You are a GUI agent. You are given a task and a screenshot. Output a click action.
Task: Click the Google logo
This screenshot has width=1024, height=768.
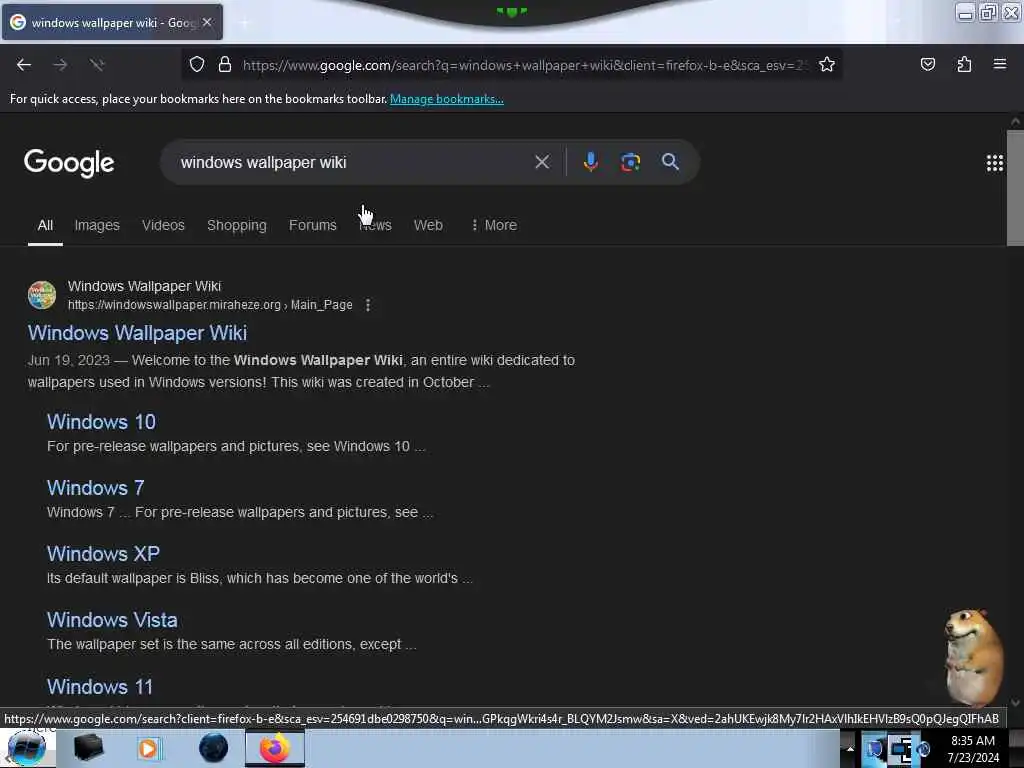pos(69,163)
